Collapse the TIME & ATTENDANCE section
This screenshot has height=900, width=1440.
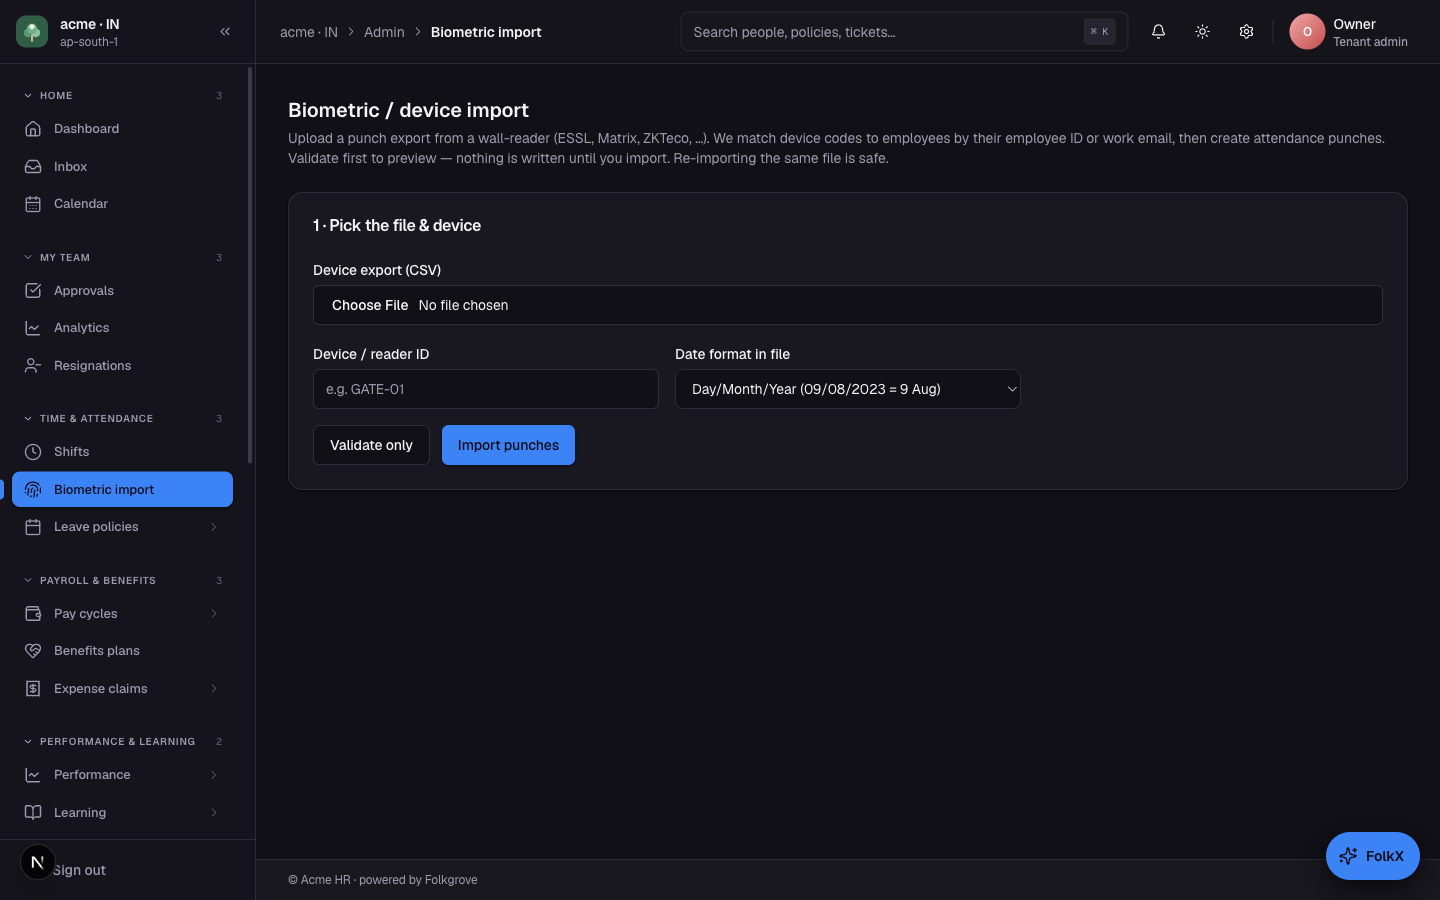(x=28, y=419)
